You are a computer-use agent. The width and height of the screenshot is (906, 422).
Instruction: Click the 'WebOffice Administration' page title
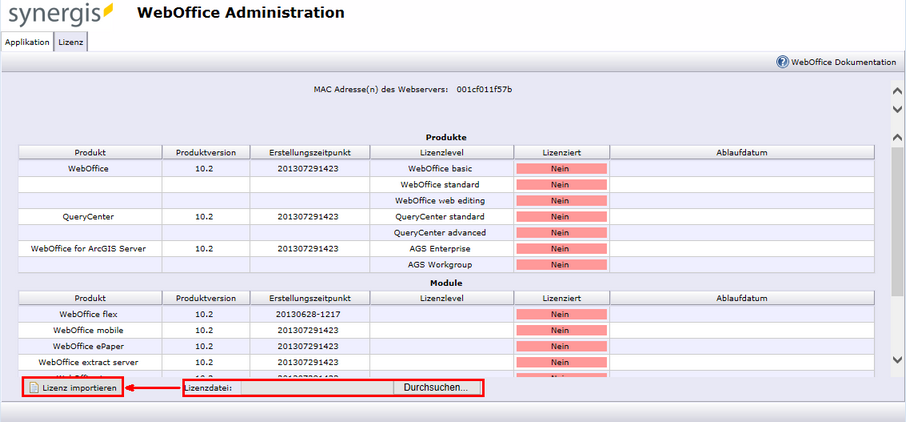pyautogui.click(x=240, y=12)
